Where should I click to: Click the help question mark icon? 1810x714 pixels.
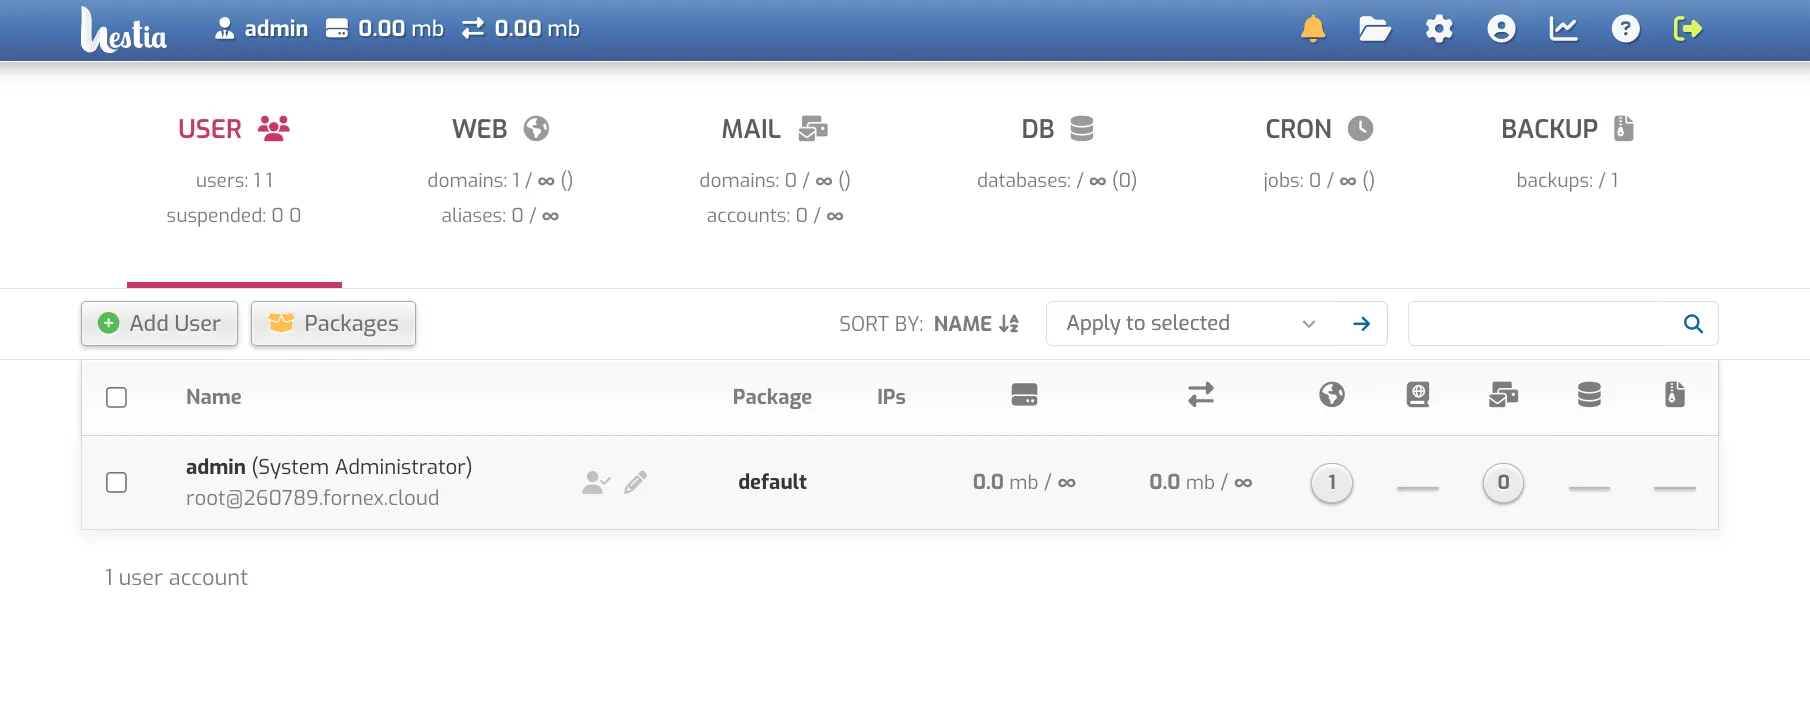pos(1626,29)
